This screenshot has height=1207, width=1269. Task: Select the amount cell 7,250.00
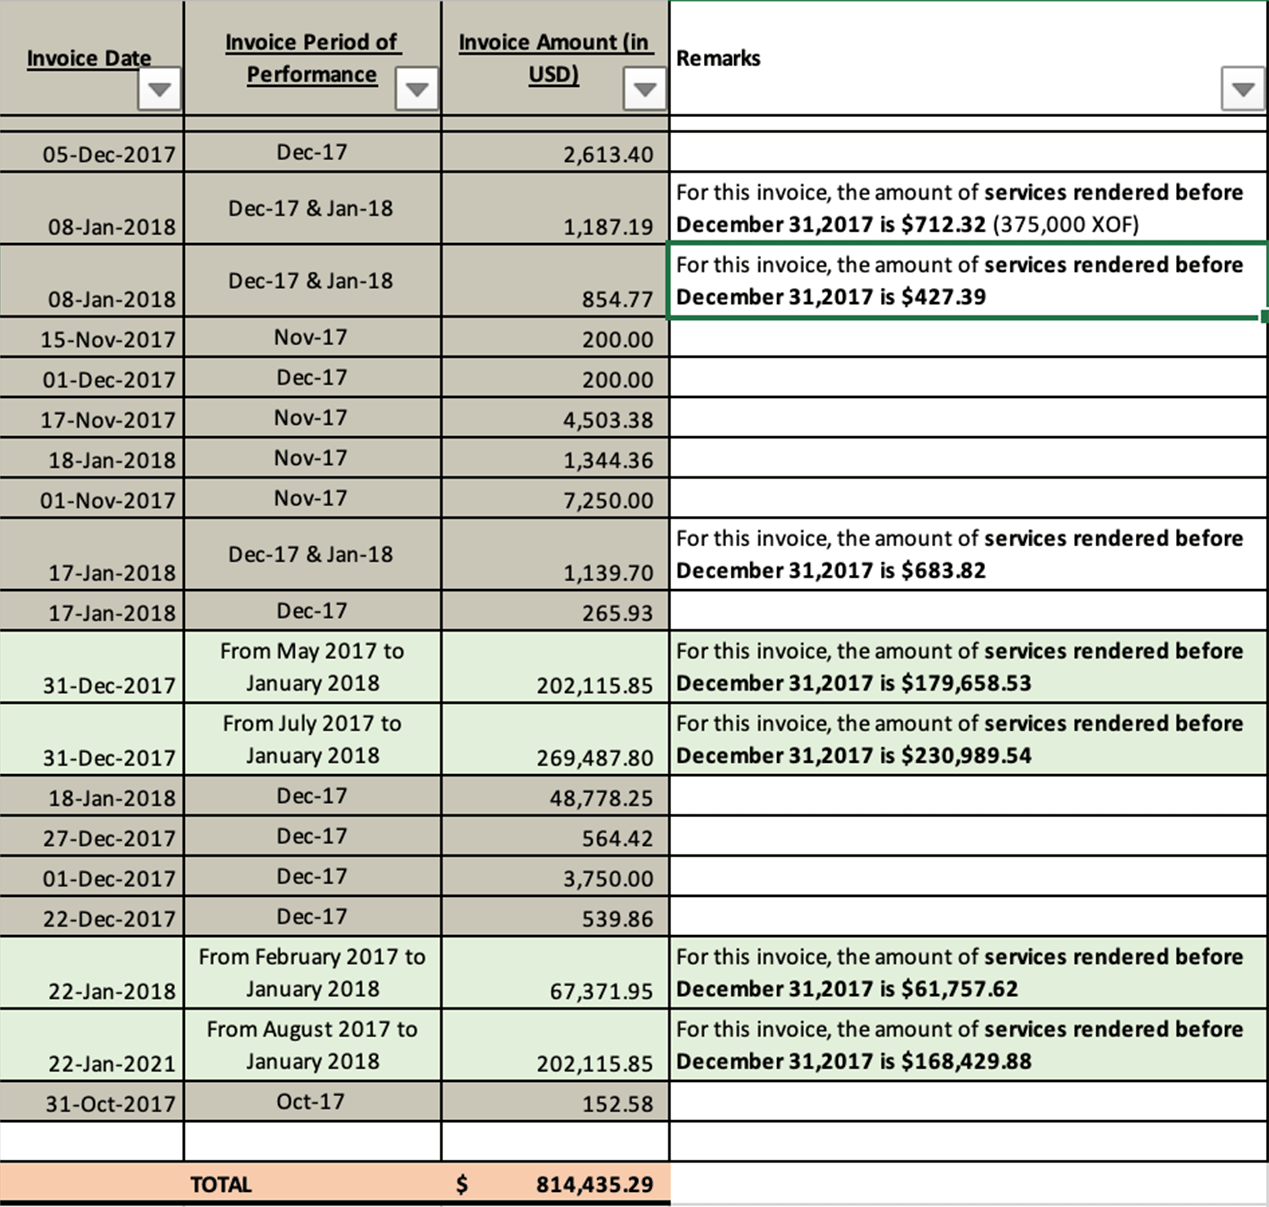tap(555, 498)
